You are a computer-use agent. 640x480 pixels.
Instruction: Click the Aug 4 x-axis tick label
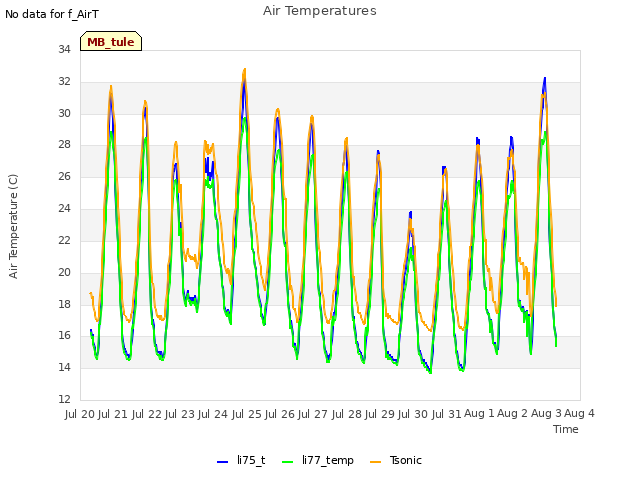click(579, 414)
